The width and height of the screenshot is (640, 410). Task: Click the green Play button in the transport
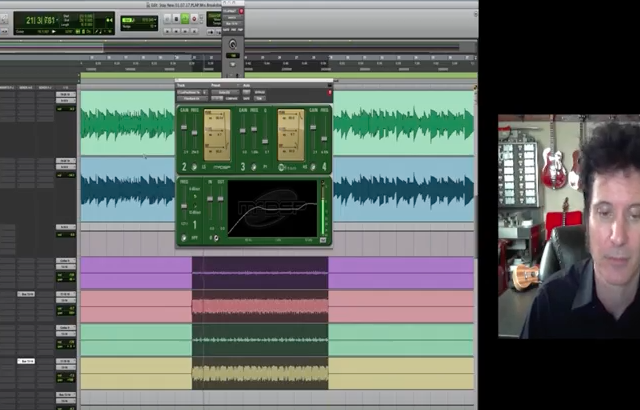click(x=185, y=19)
